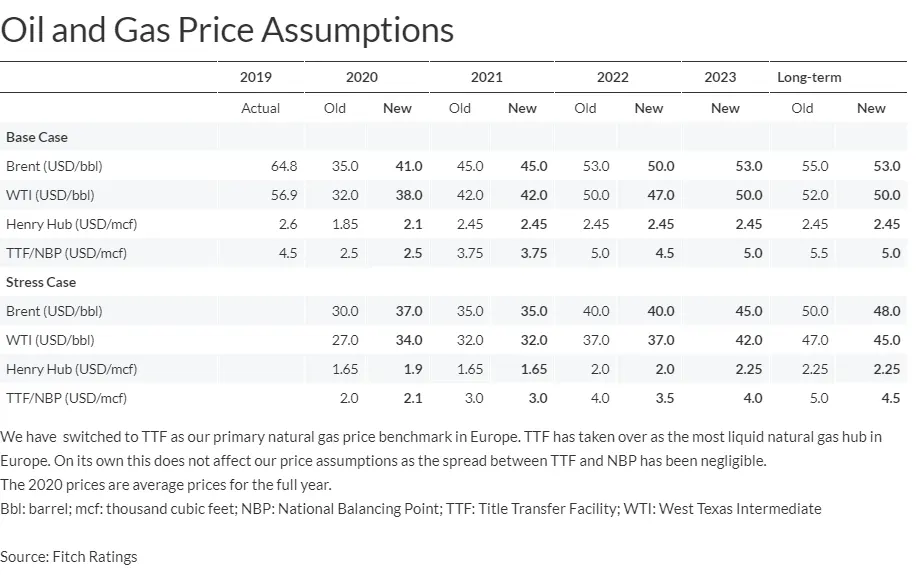Image resolution: width=919 pixels, height=575 pixels.
Task: Click the Base Case section label
Action: 37,137
